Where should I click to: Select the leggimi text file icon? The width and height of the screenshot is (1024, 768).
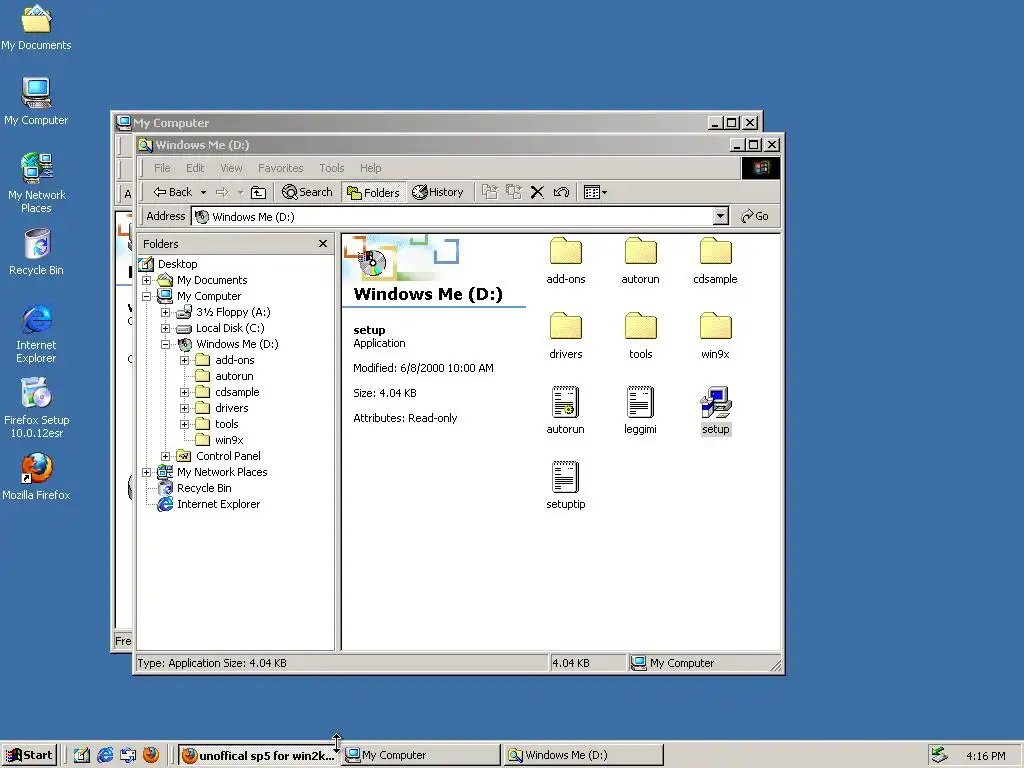click(x=640, y=402)
